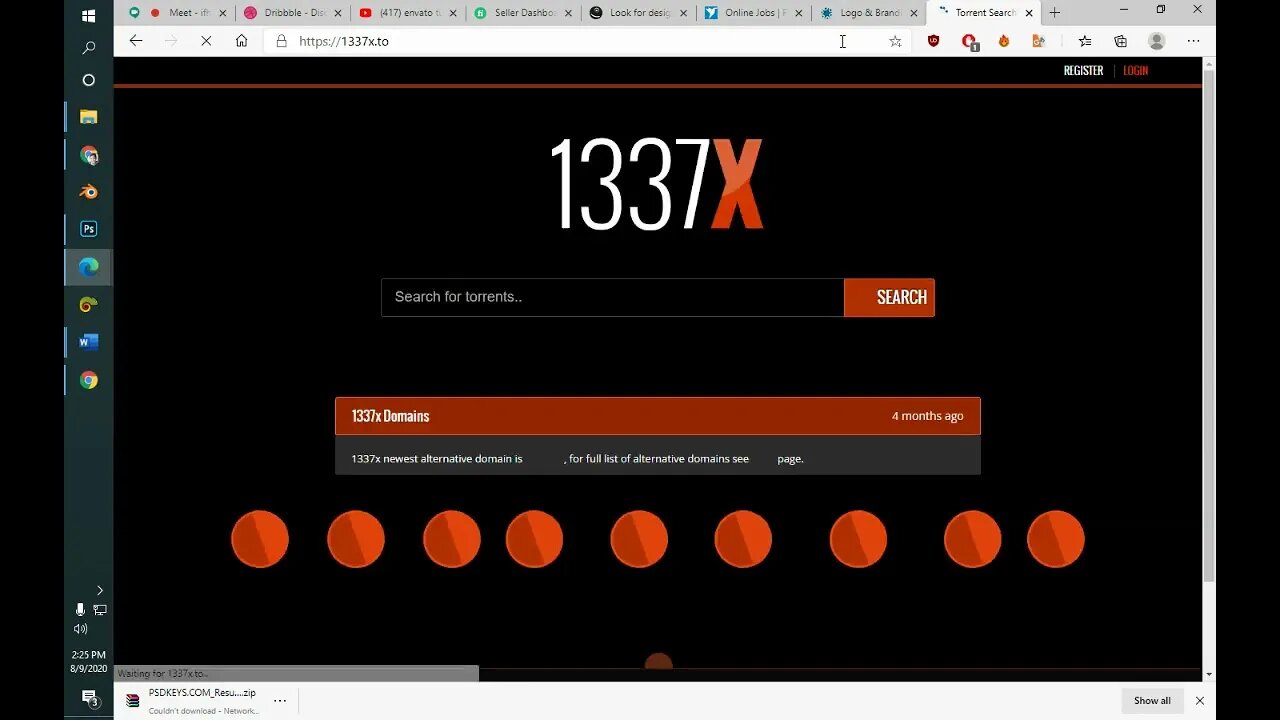
Task: Add this page to favorites star icon
Action: tap(895, 41)
